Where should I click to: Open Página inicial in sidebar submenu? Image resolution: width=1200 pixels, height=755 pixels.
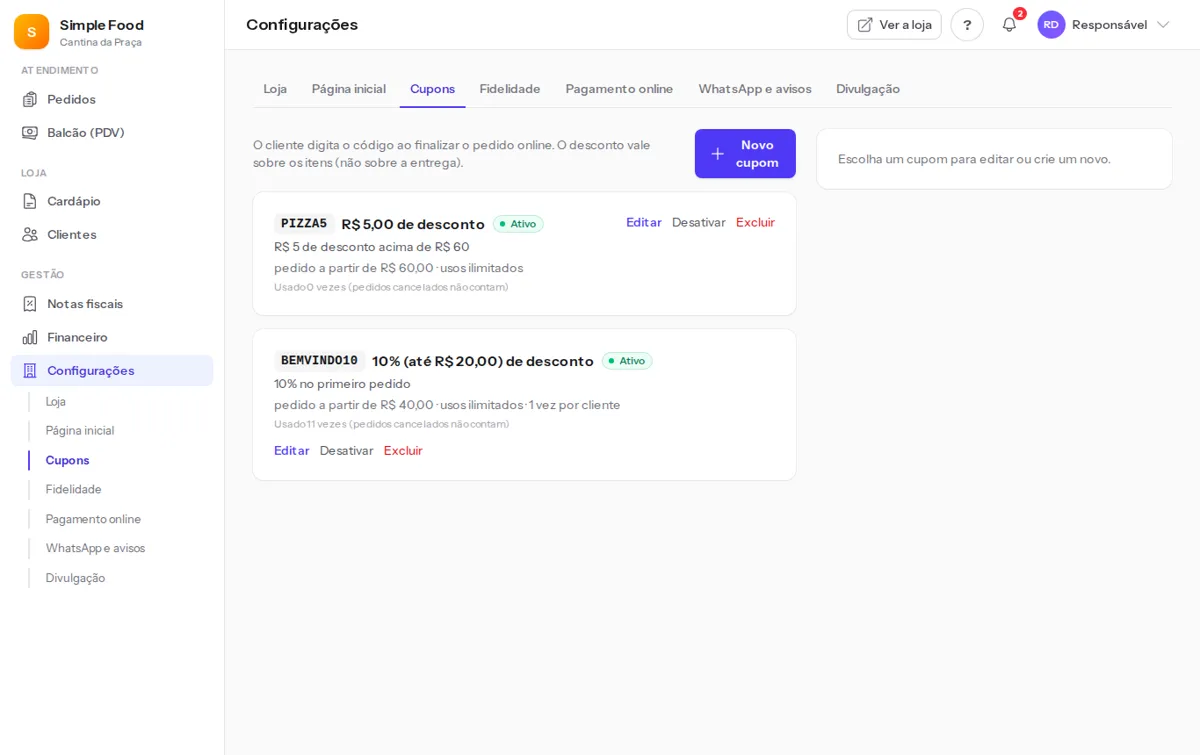80,430
